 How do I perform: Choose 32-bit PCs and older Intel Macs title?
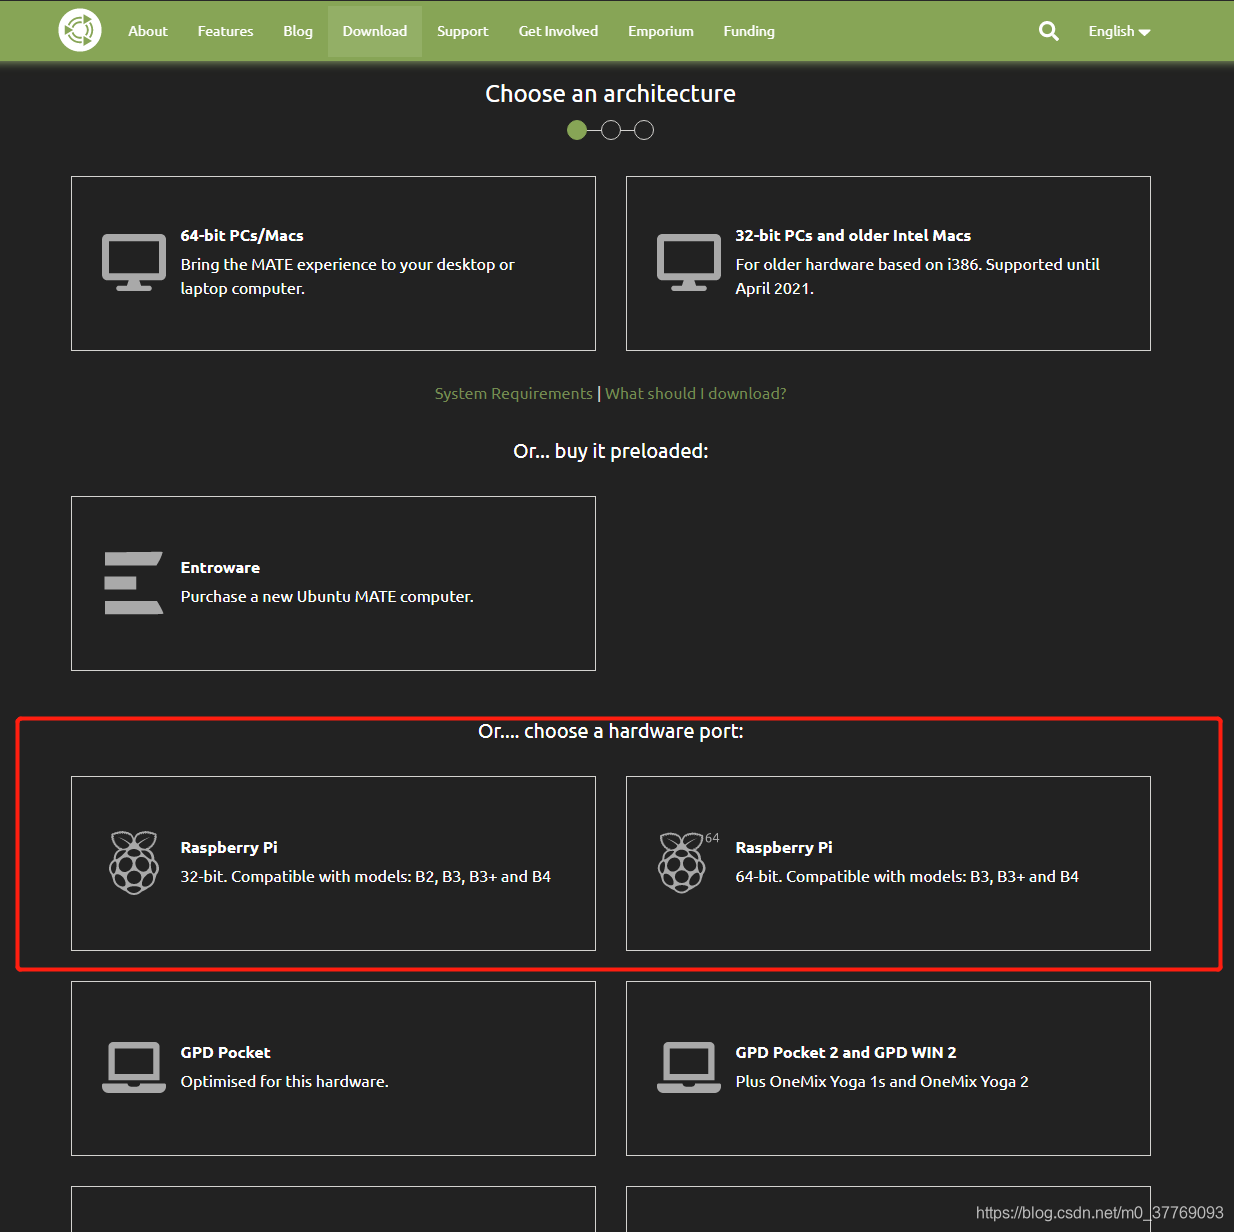coord(853,236)
